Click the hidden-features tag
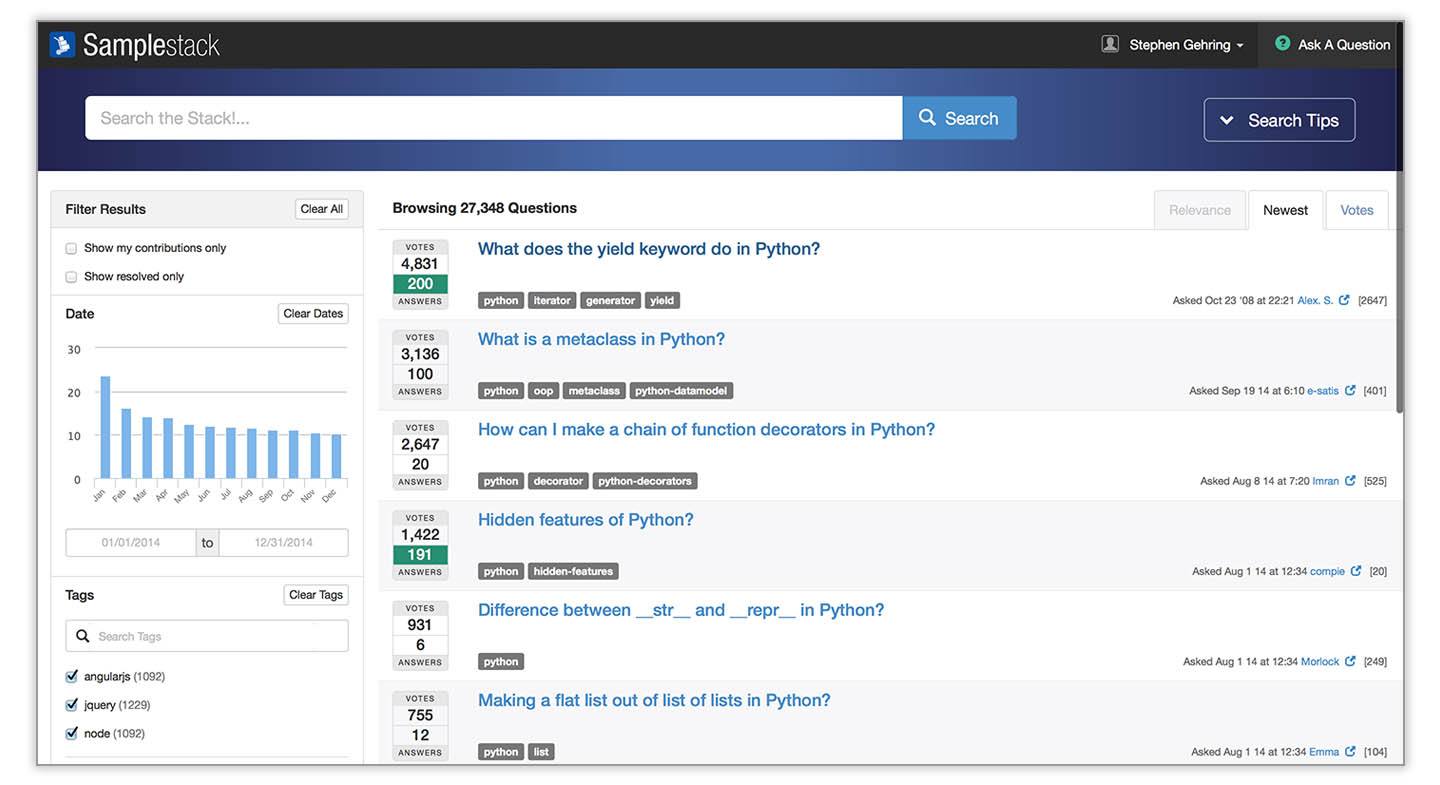 click(573, 571)
